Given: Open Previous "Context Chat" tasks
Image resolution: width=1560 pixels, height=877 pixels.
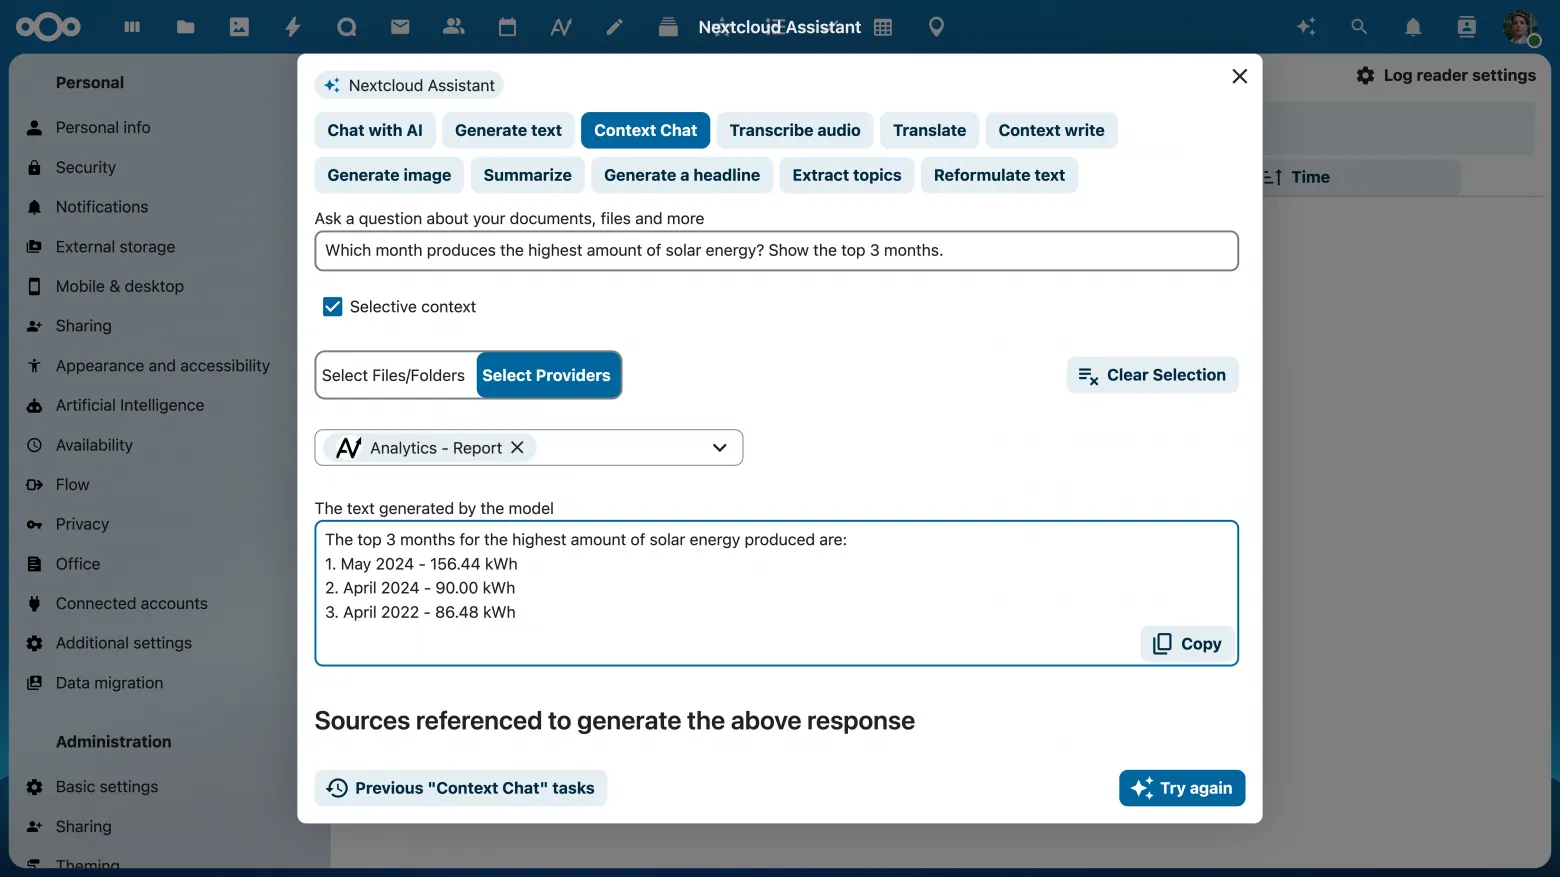Looking at the screenshot, I should point(461,788).
